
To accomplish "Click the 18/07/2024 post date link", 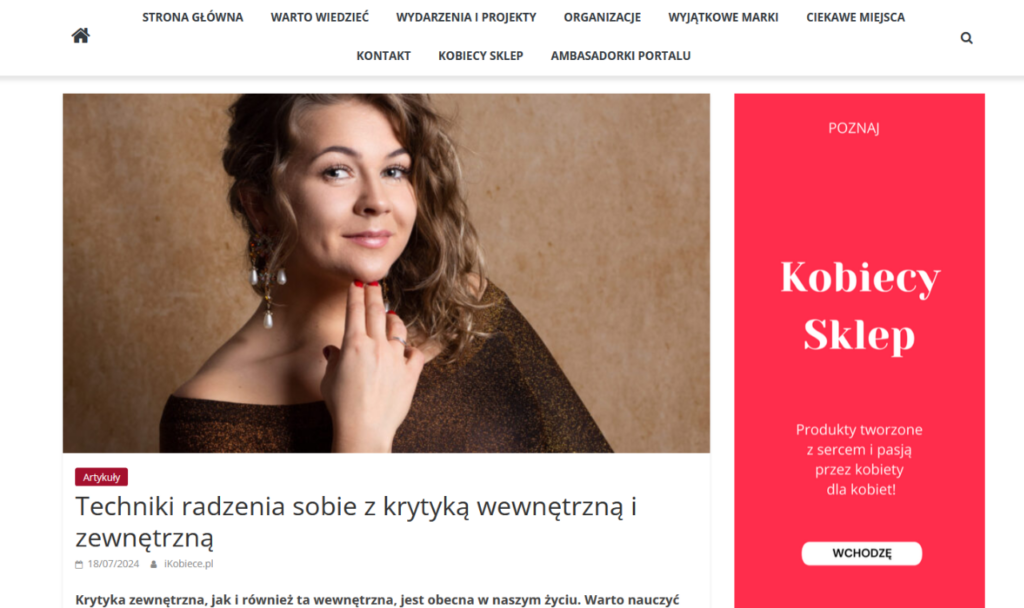I will tap(113, 564).
